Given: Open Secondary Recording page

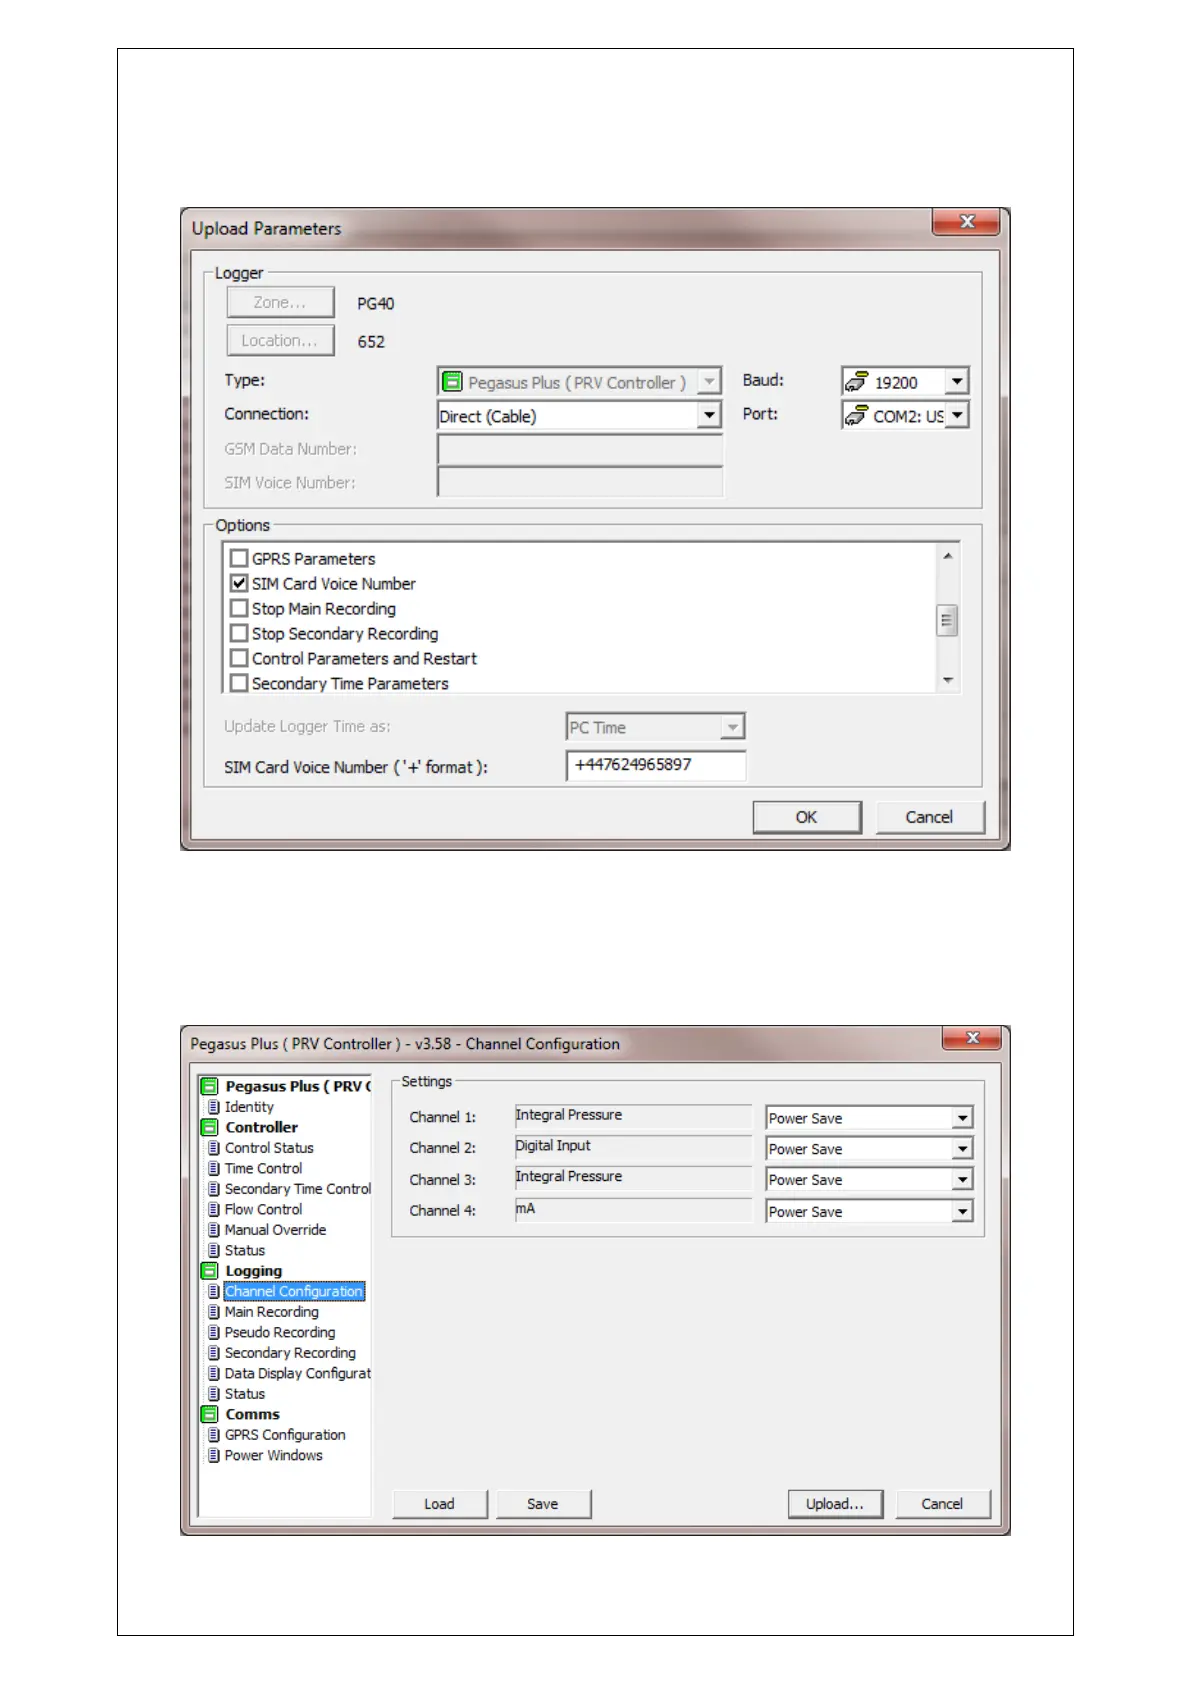Looking at the screenshot, I should click(x=290, y=1353).
